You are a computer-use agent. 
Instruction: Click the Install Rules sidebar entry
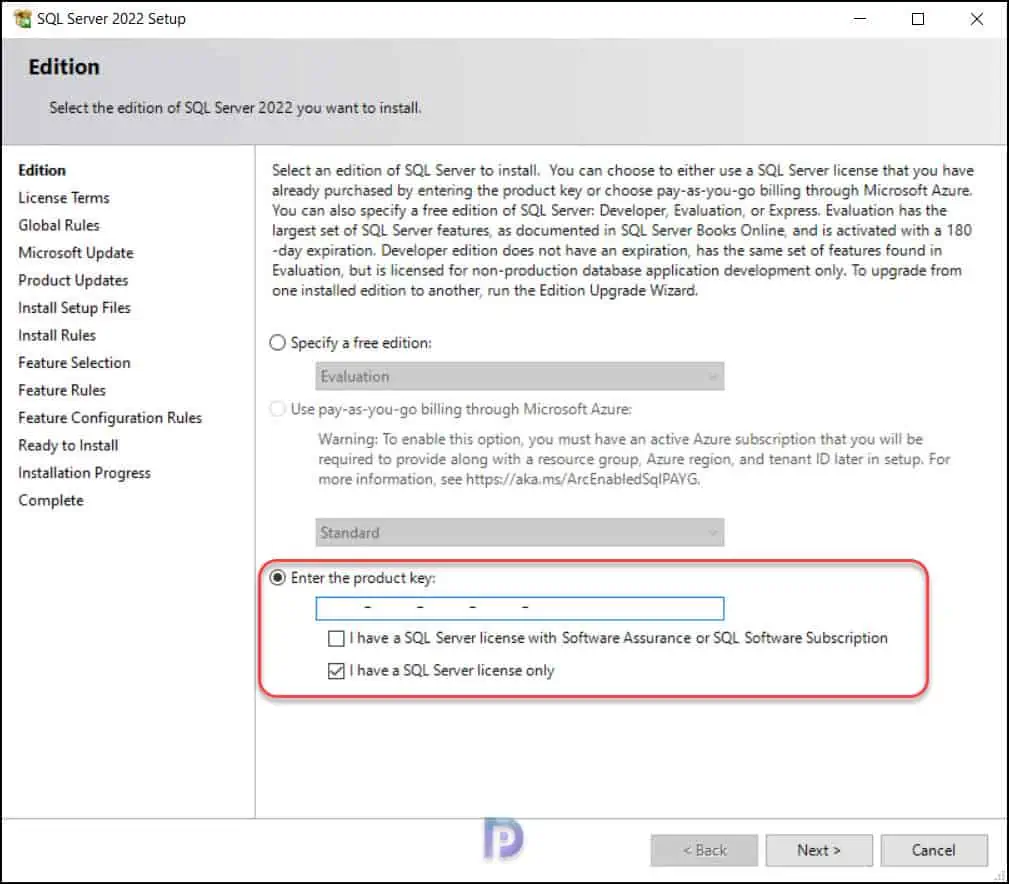[x=57, y=335]
